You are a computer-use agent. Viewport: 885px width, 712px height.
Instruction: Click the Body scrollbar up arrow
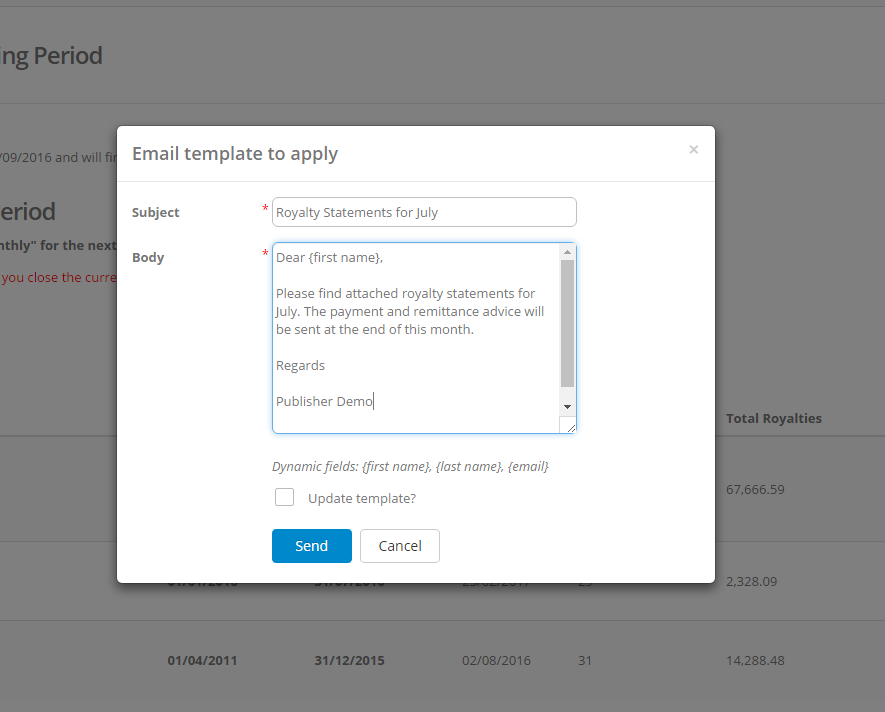pyautogui.click(x=567, y=252)
